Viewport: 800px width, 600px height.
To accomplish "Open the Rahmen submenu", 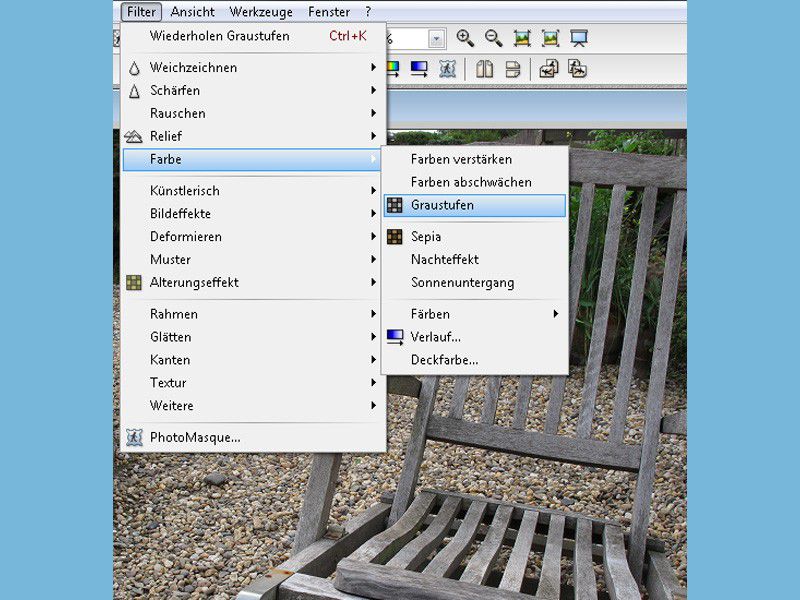I will (253, 314).
